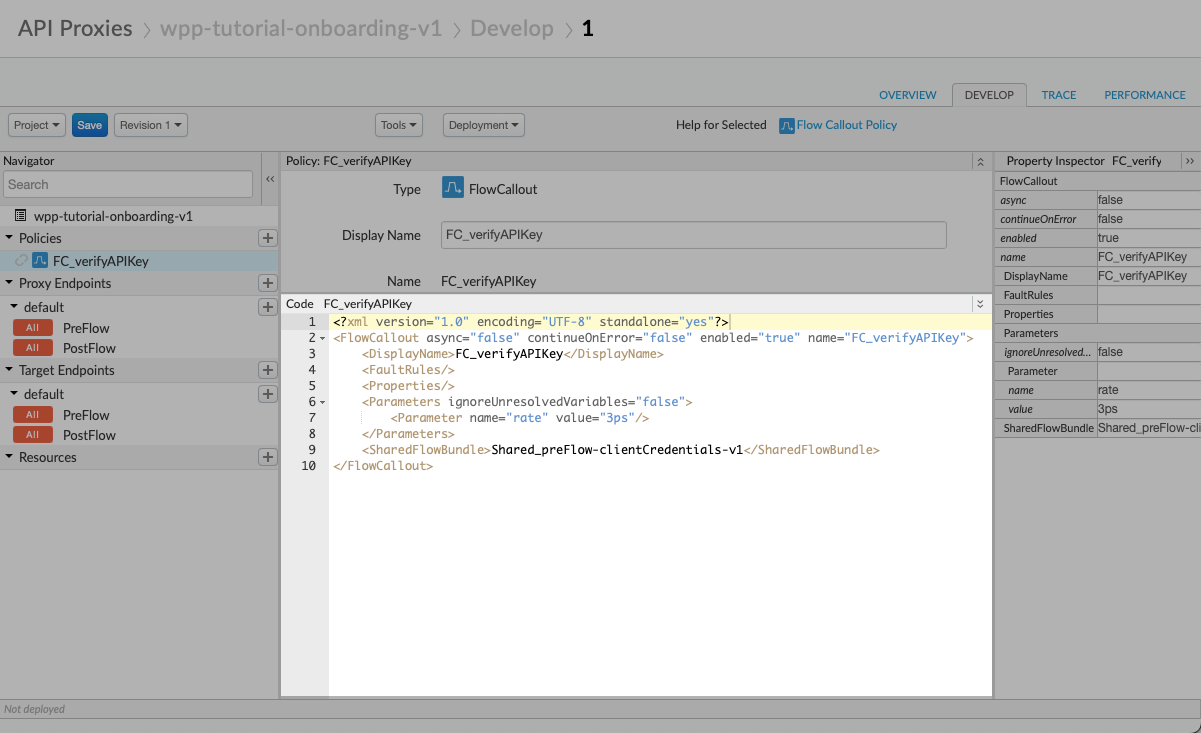The image size is (1201, 733).
Task: Select FC_verifyAPIKey policy in the Navigator
Action: pos(100,261)
